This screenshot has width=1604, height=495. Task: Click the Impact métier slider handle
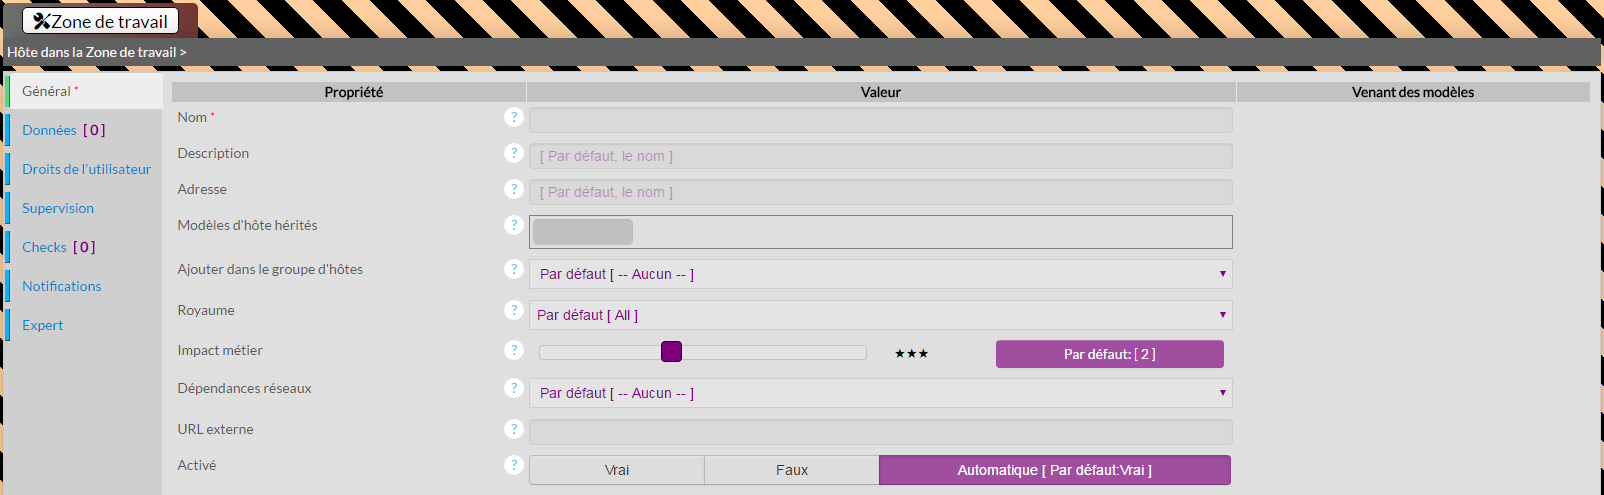[x=671, y=351]
